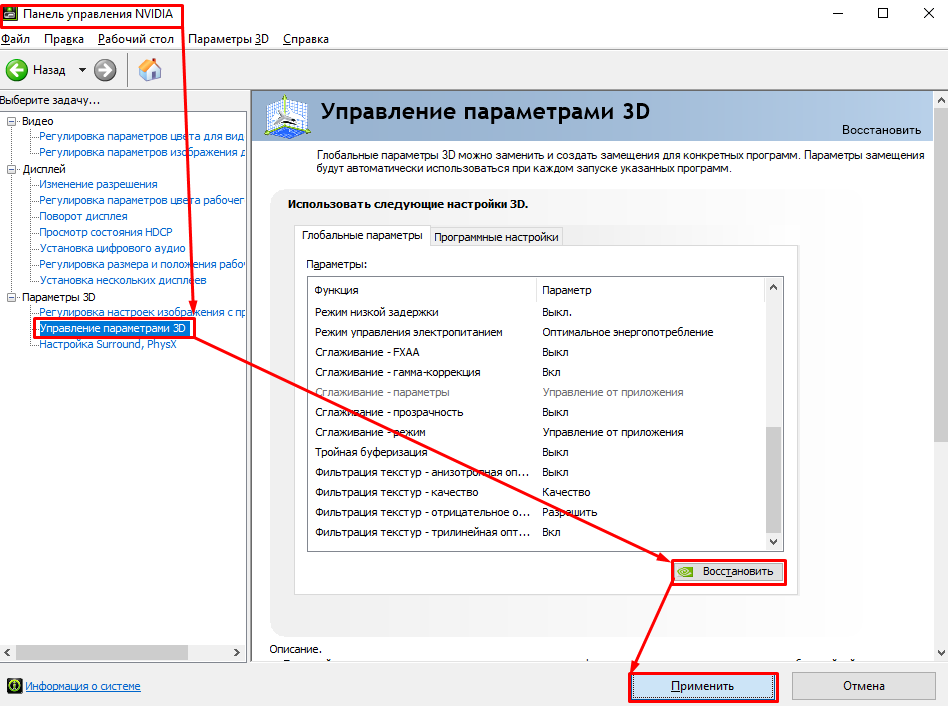The height and width of the screenshot is (706, 948).
Task: Click main page scroll-down arrow
Action: [x=941, y=652]
